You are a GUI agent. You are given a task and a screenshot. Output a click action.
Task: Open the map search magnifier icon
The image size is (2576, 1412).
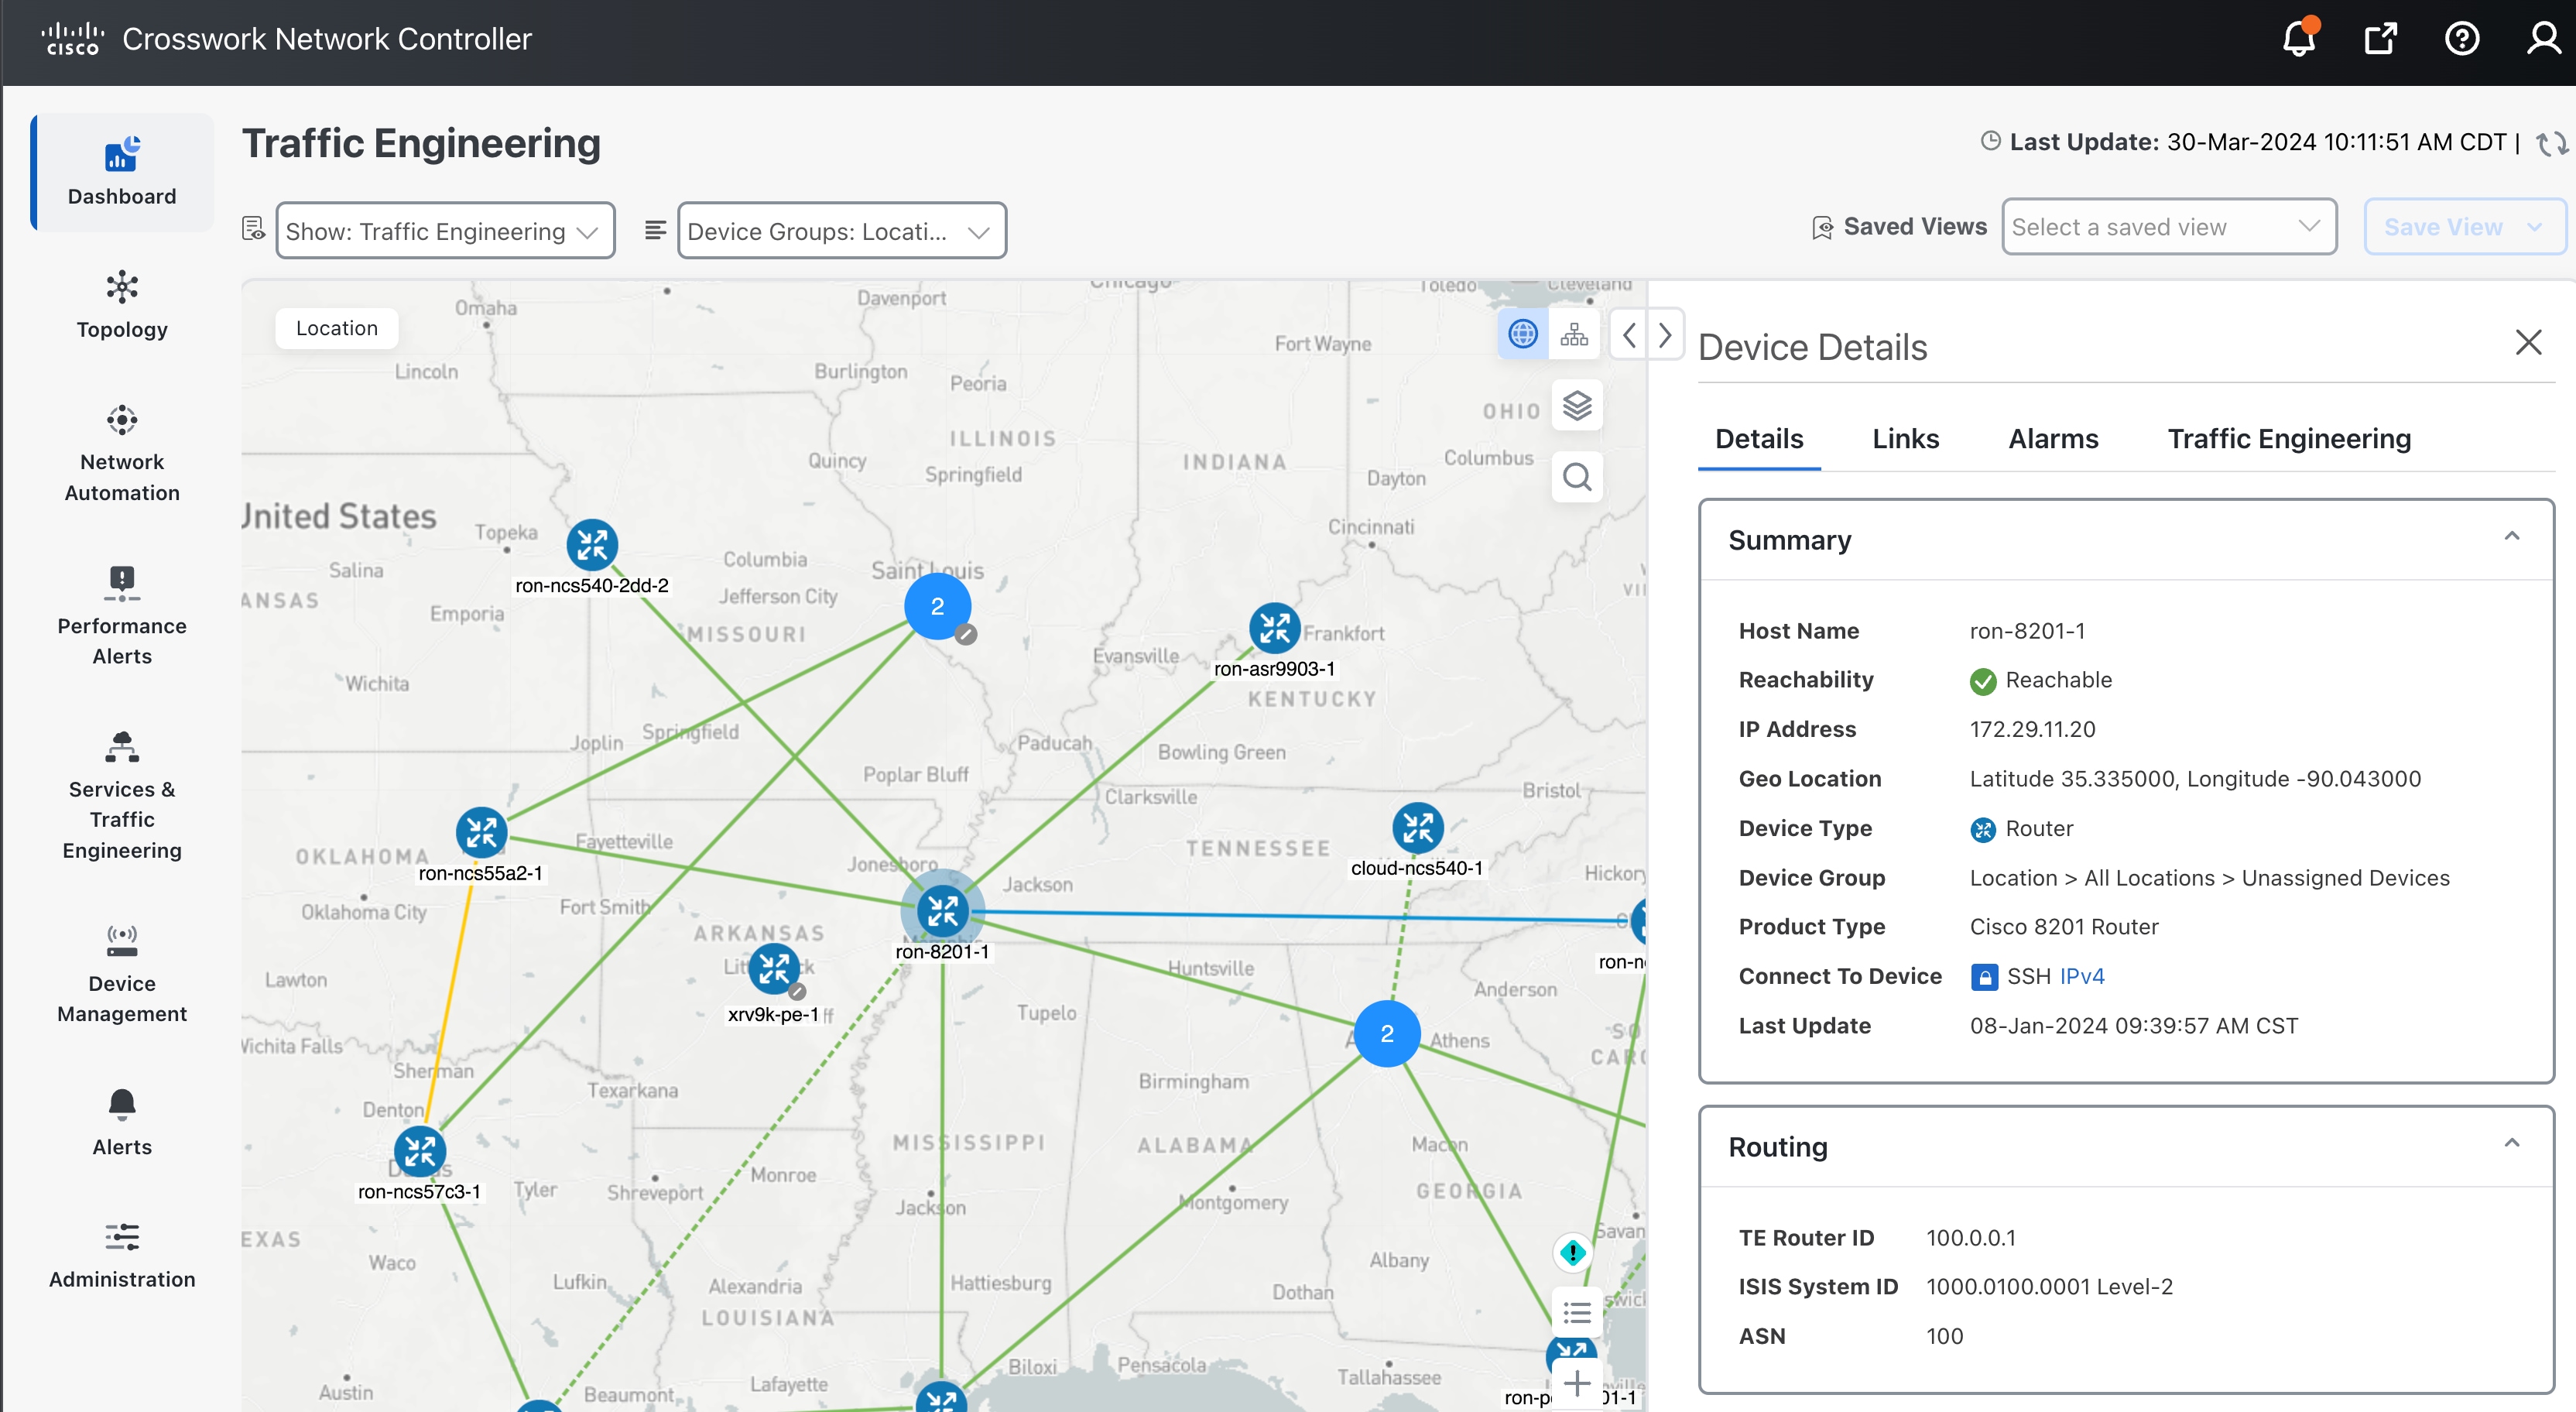(1577, 477)
